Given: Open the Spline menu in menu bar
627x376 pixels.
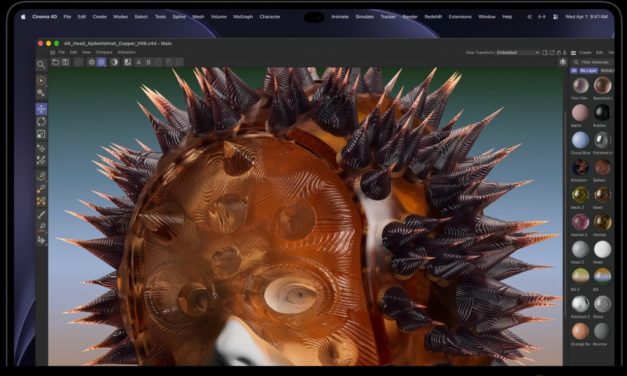Looking at the screenshot, I should [179, 17].
